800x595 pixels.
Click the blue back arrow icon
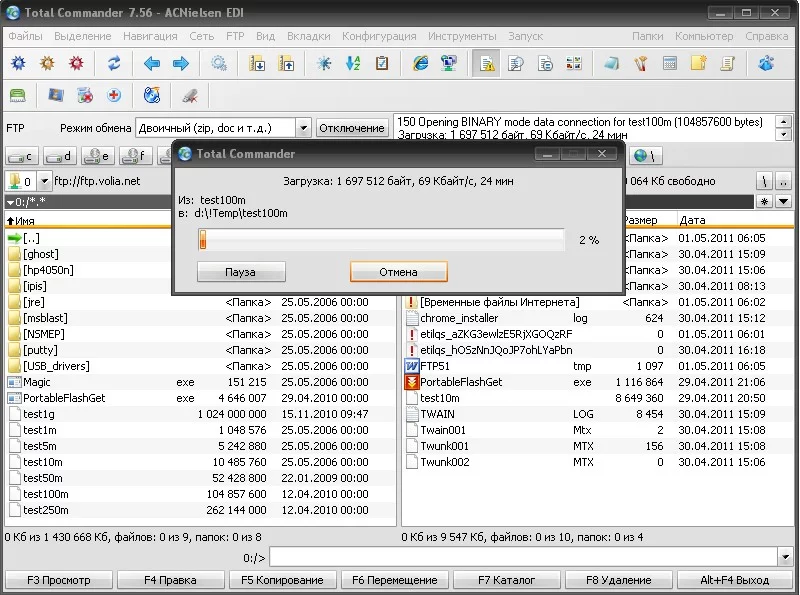(152, 64)
